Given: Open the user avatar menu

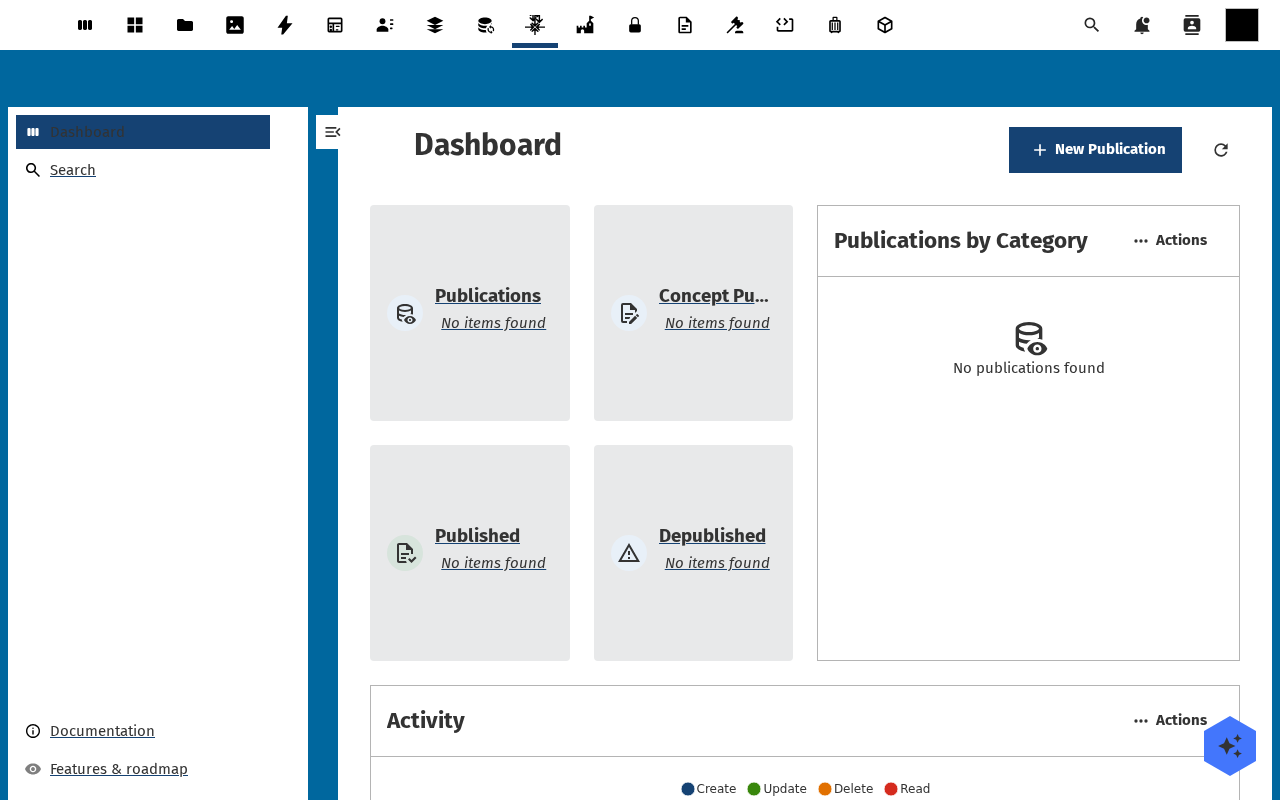Looking at the screenshot, I should click(x=1242, y=25).
